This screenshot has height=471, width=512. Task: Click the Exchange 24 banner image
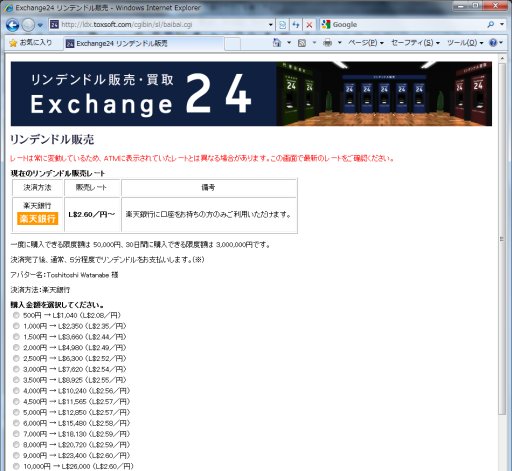[251, 94]
